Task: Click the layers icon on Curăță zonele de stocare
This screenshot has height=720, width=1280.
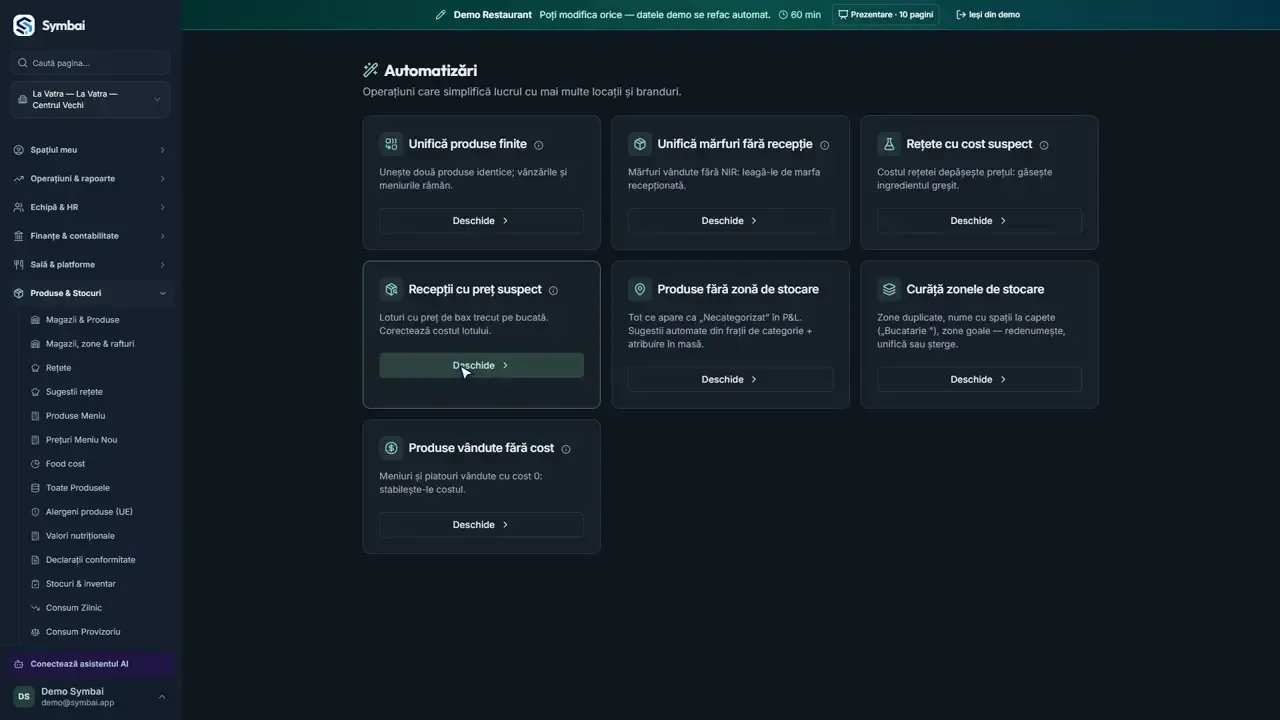Action: [889, 289]
